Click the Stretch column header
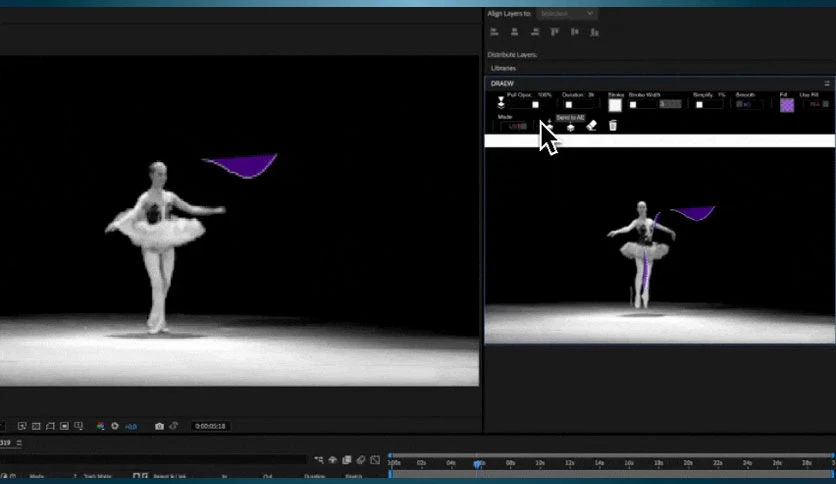 pos(353,477)
